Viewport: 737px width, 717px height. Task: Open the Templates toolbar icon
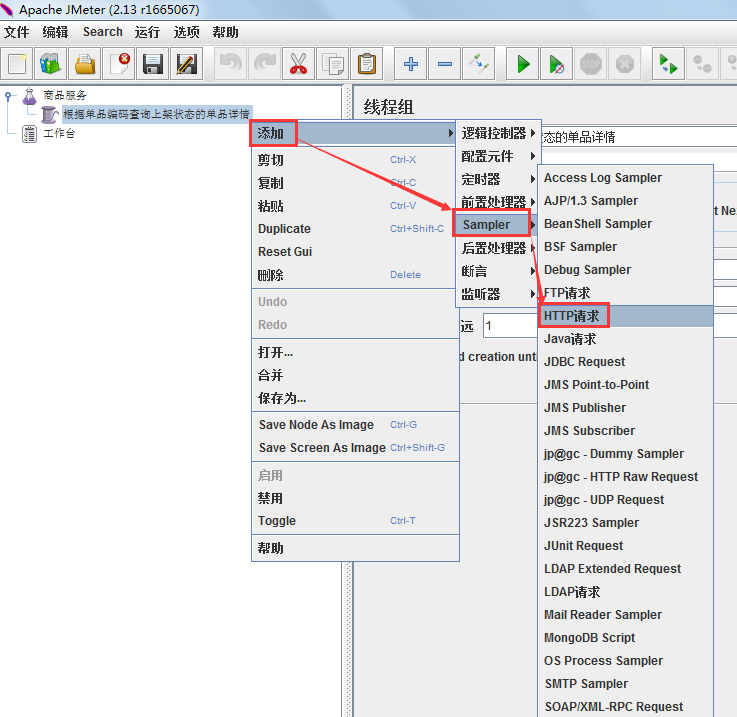[50, 64]
